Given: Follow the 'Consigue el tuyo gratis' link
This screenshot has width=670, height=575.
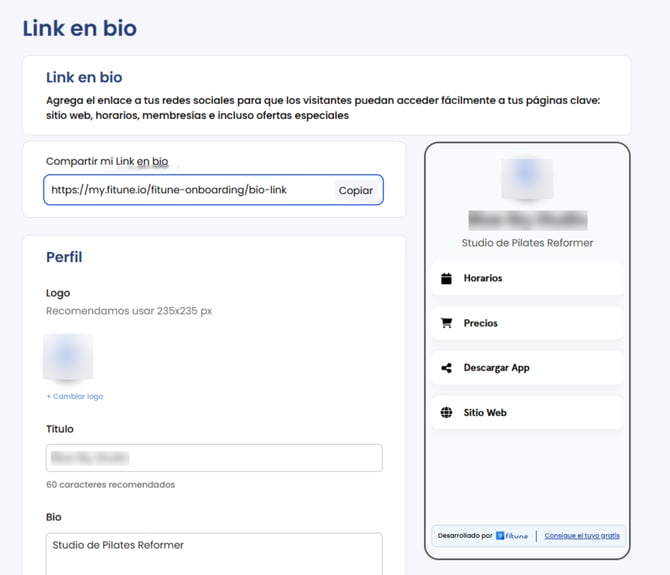Looking at the screenshot, I should click(x=582, y=536).
